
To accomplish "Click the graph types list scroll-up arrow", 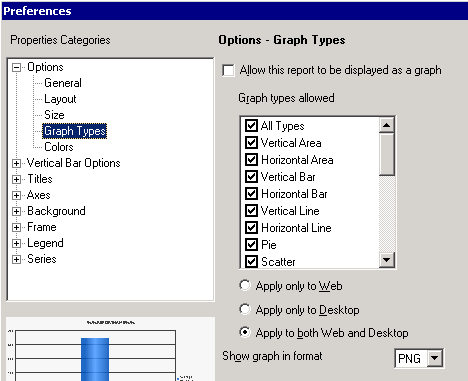I will coord(387,125).
